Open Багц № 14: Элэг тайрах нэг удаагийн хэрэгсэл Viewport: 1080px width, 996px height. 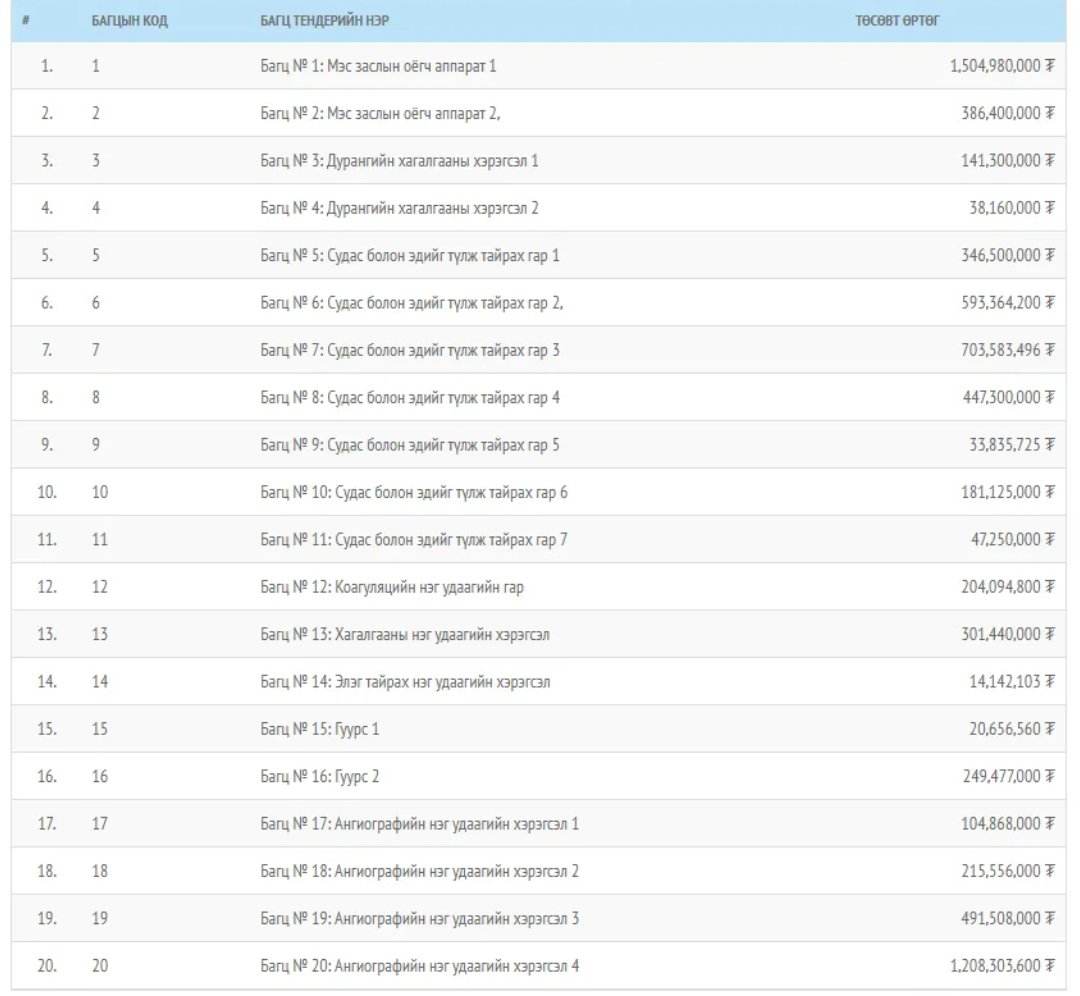click(405, 682)
